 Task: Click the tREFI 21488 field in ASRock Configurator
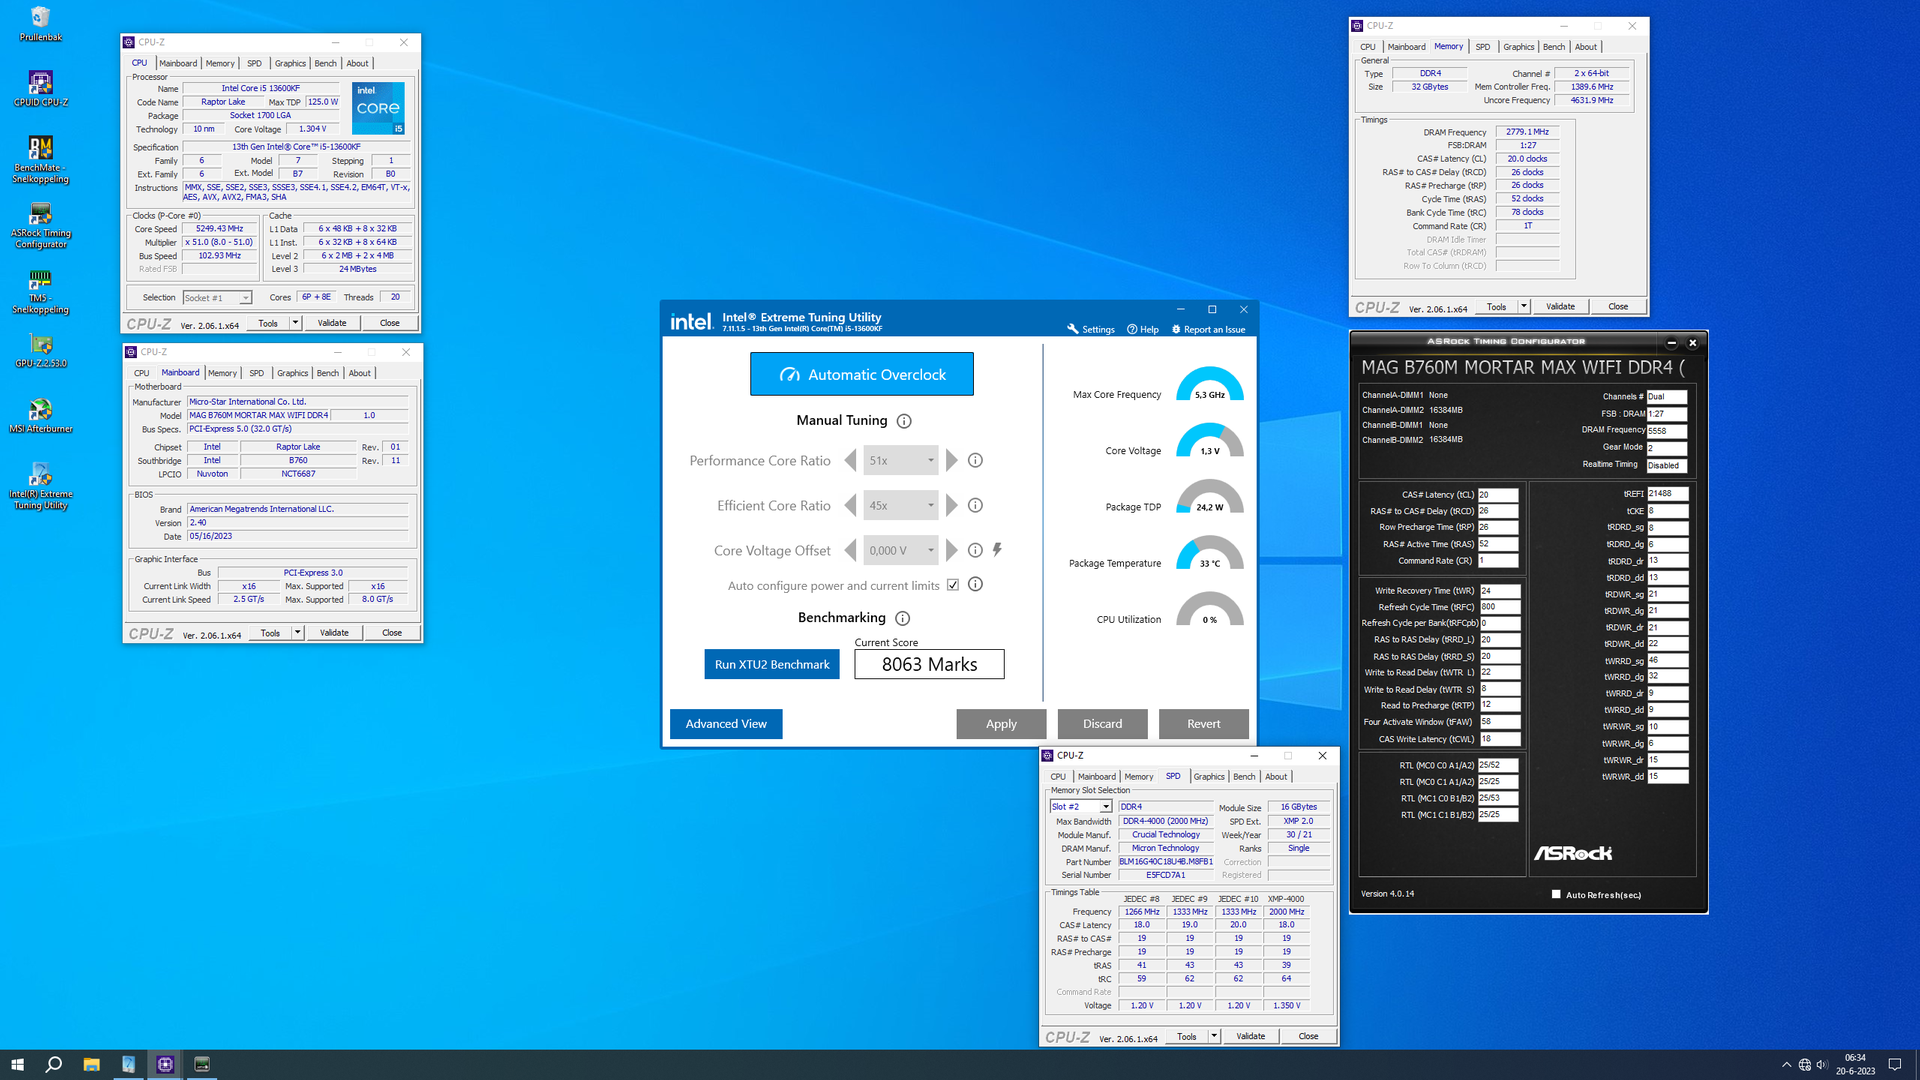[x=1667, y=494]
